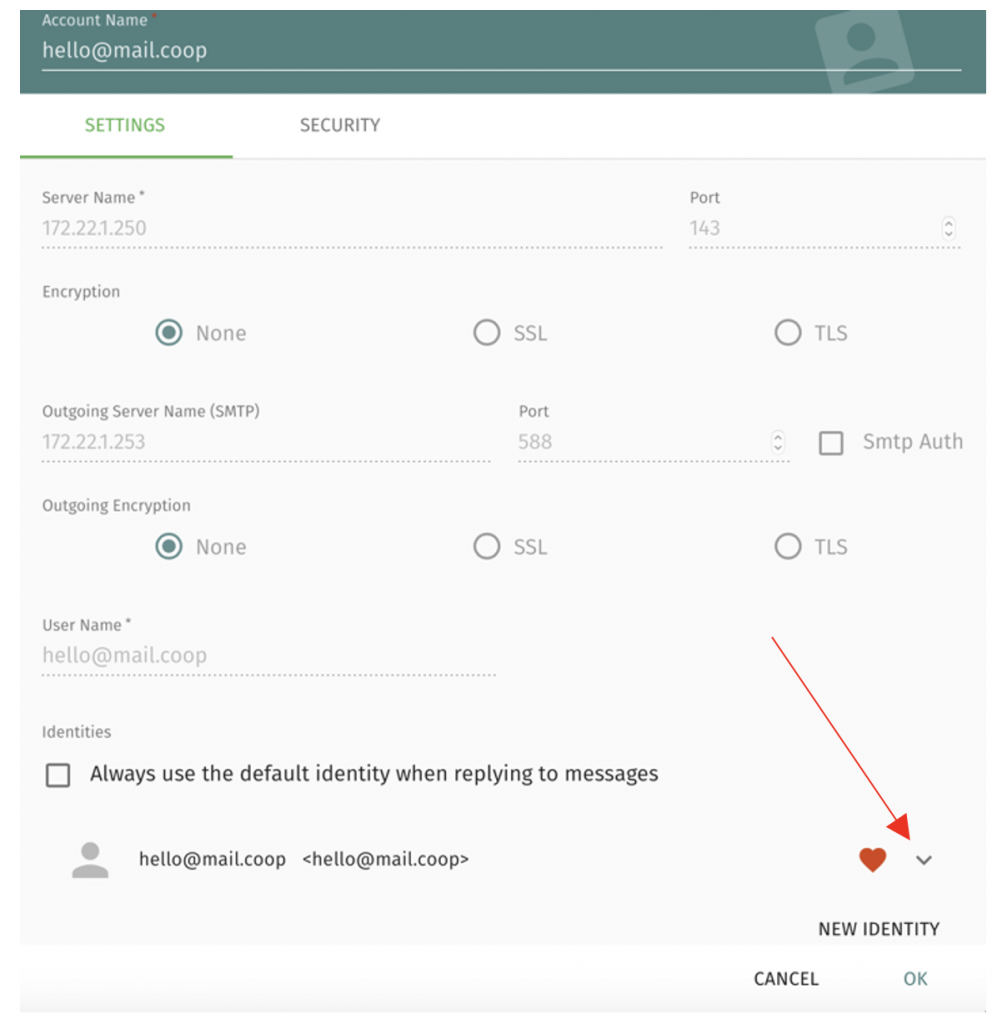The width and height of the screenshot is (1002, 1024).
Task: Expand the hello@mail.coop identity chevron
Action: tap(924, 860)
